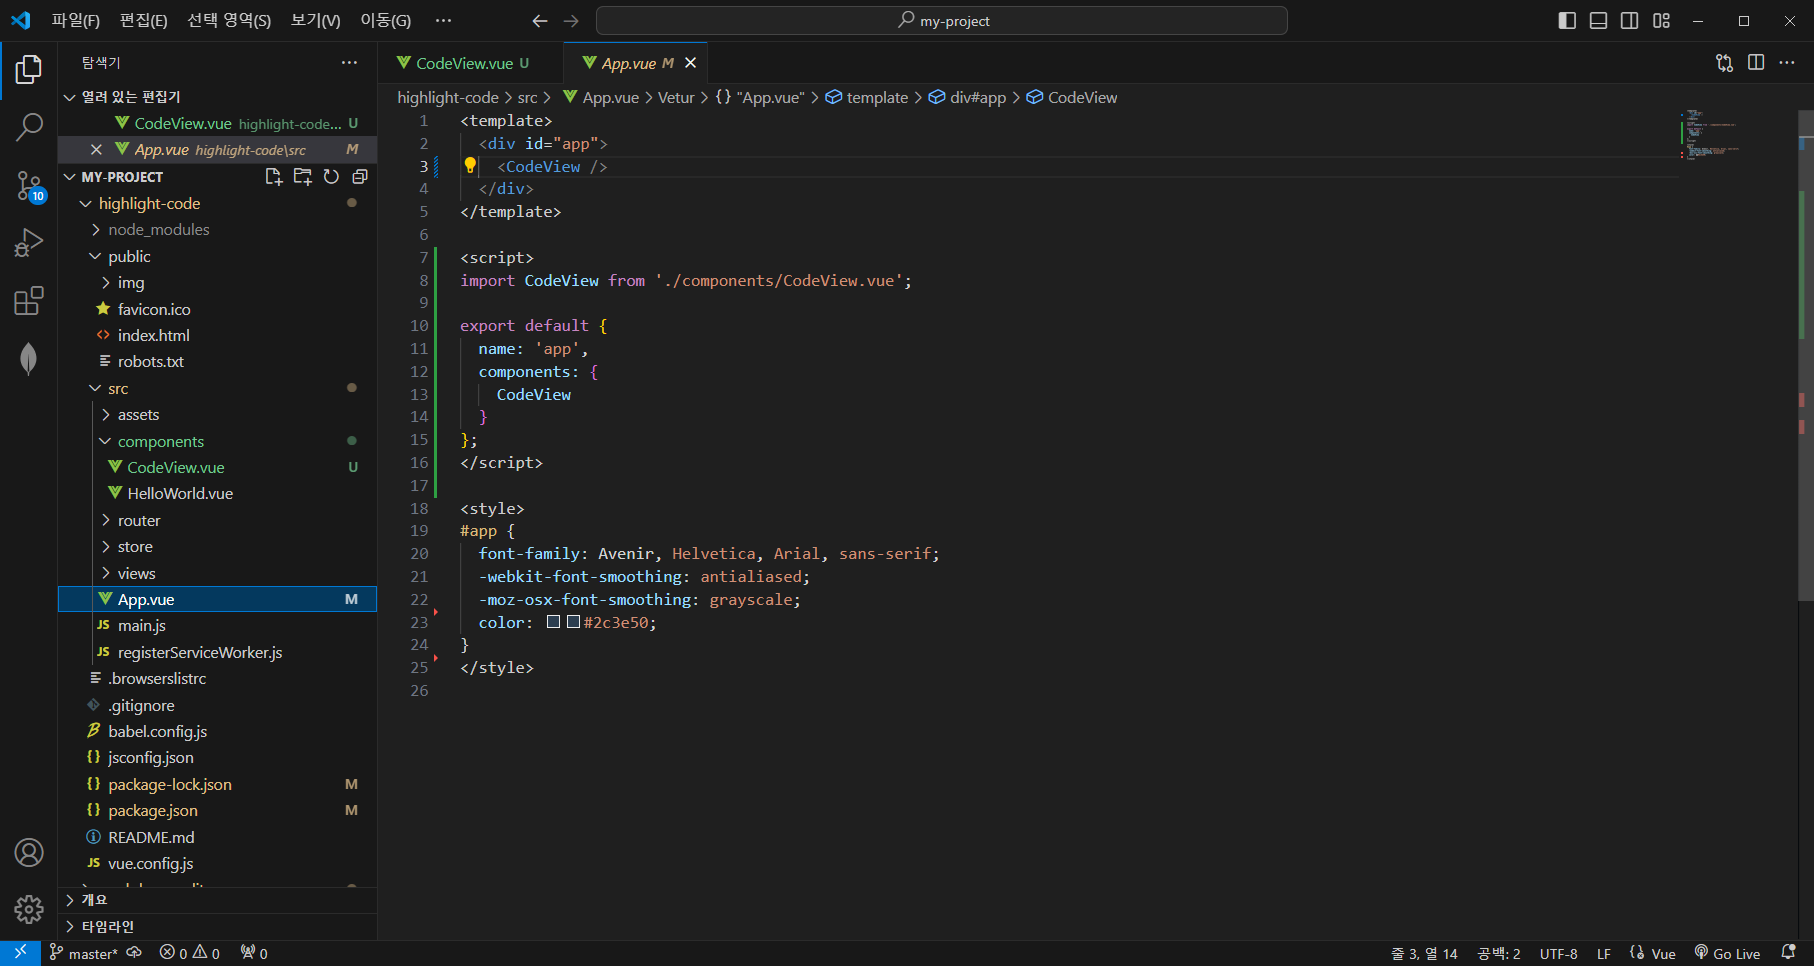Toggle the primary sidebar visibility

(1567, 20)
